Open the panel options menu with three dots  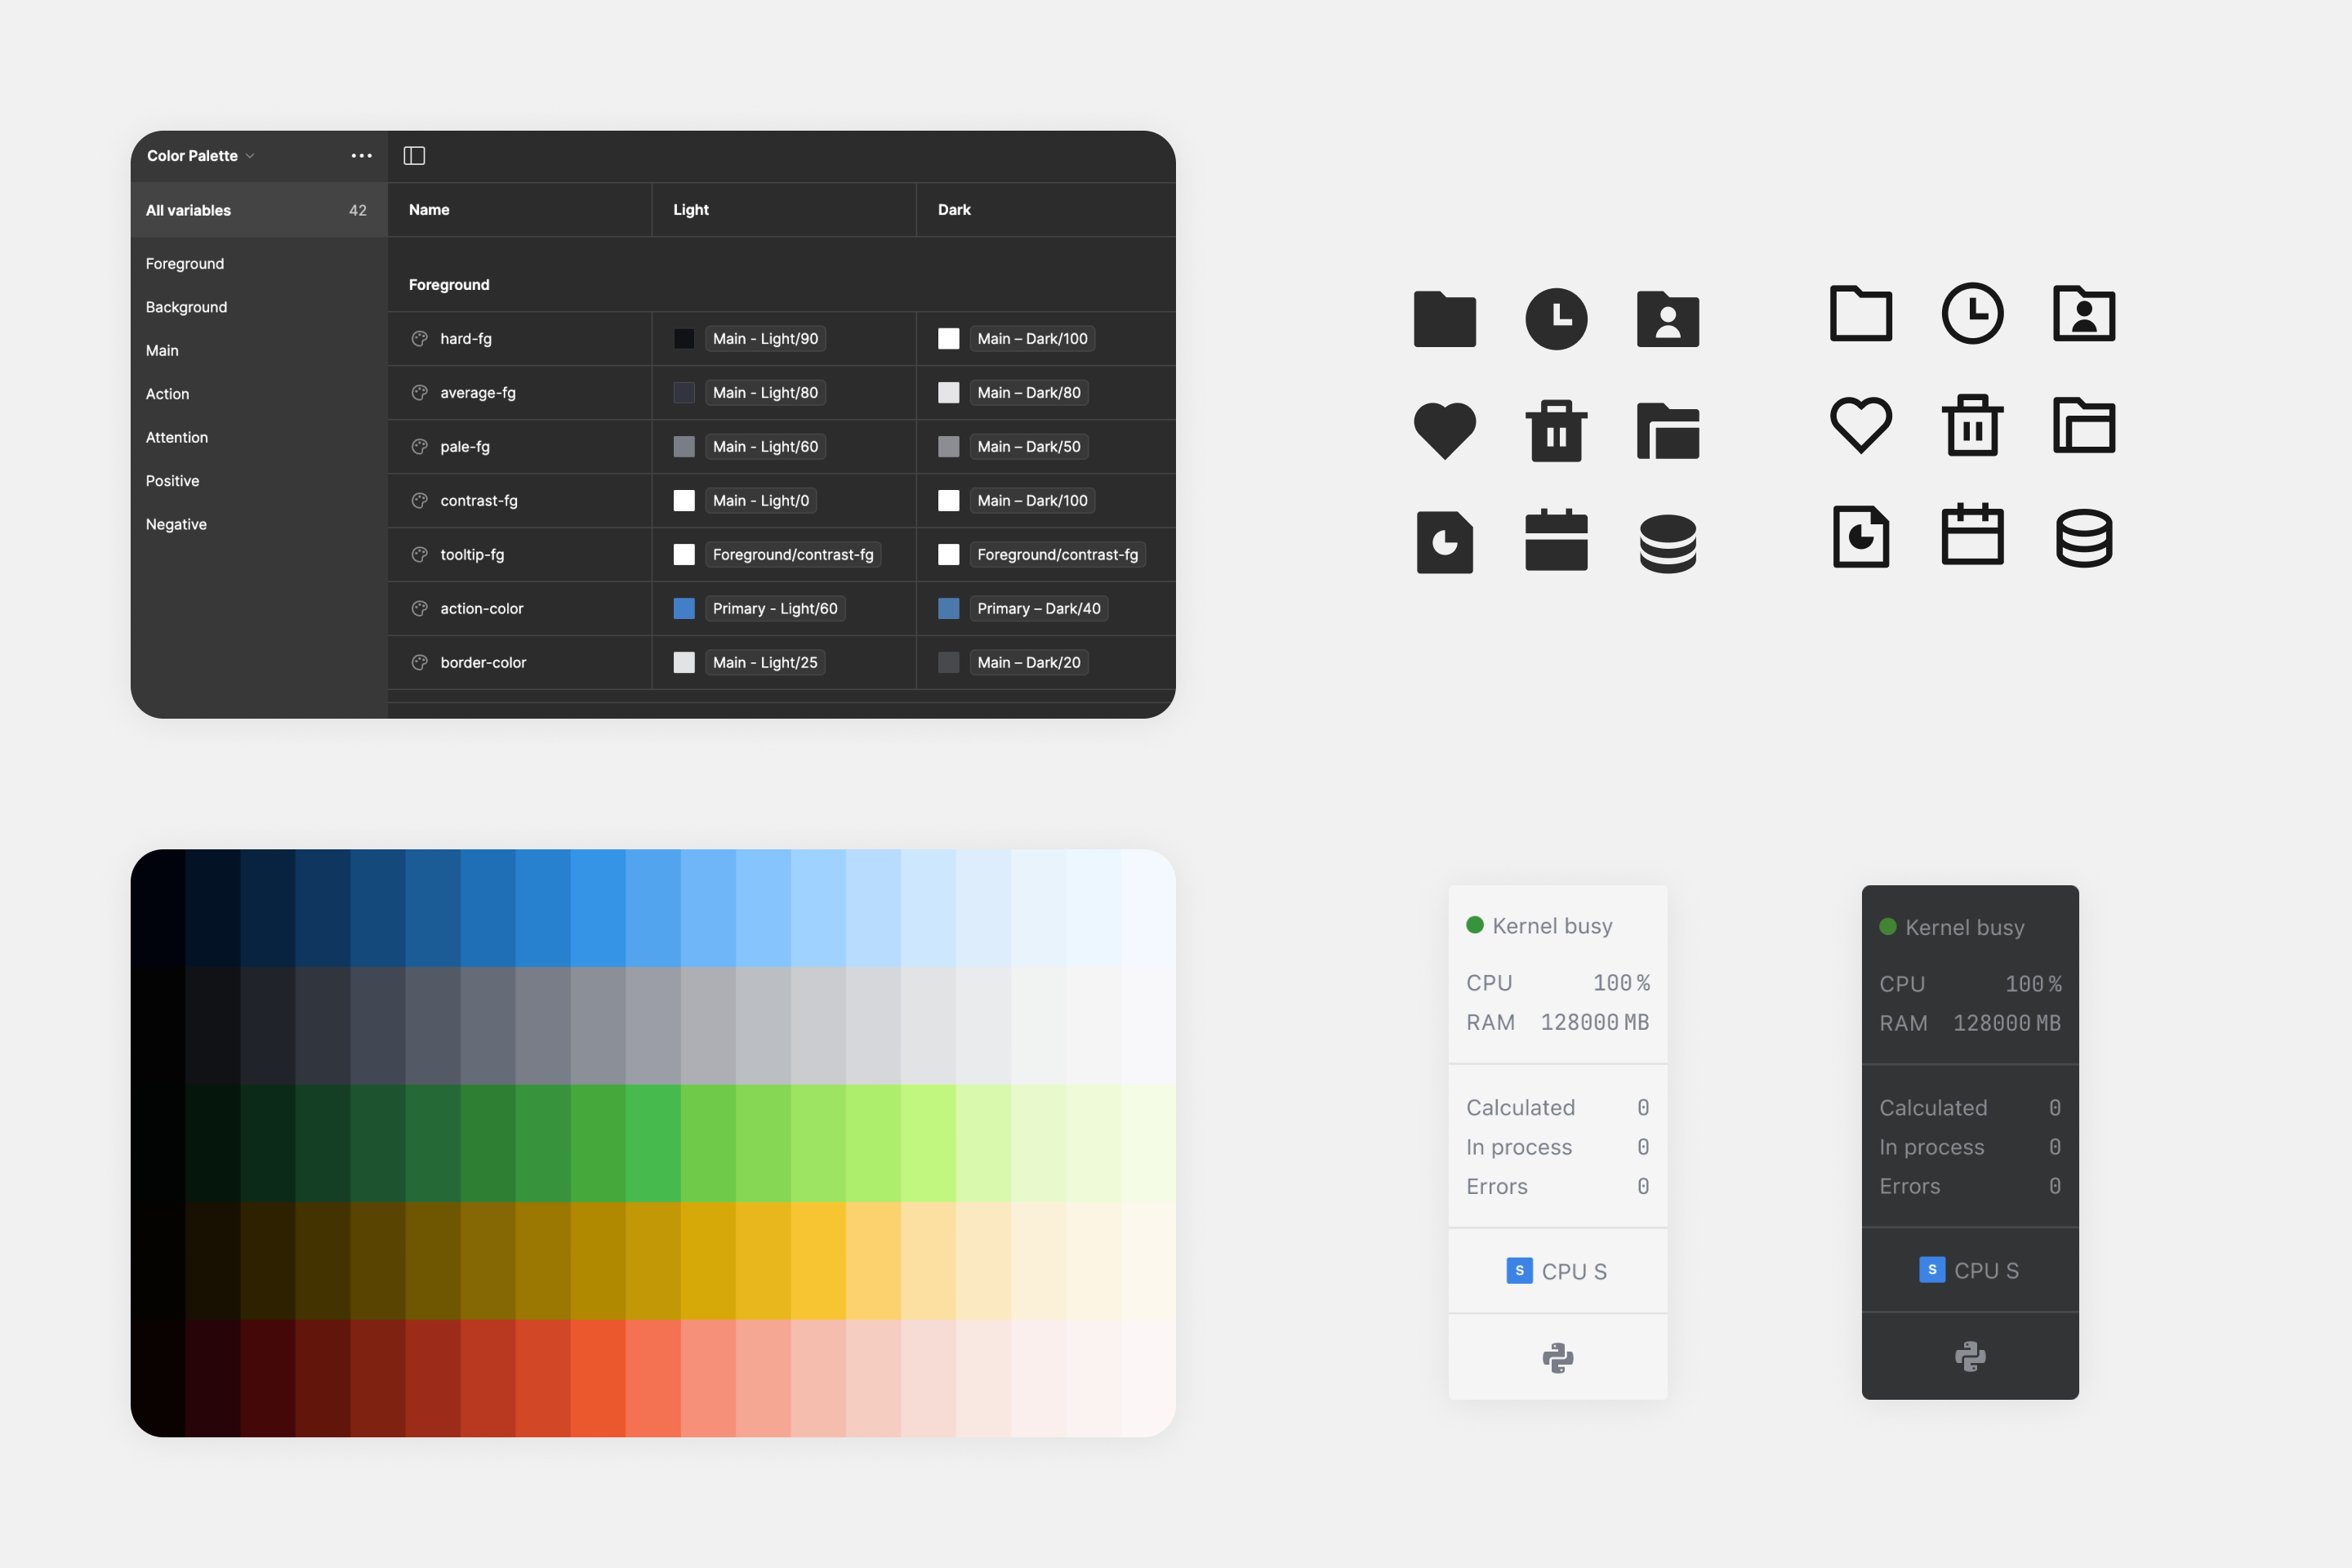pos(361,156)
